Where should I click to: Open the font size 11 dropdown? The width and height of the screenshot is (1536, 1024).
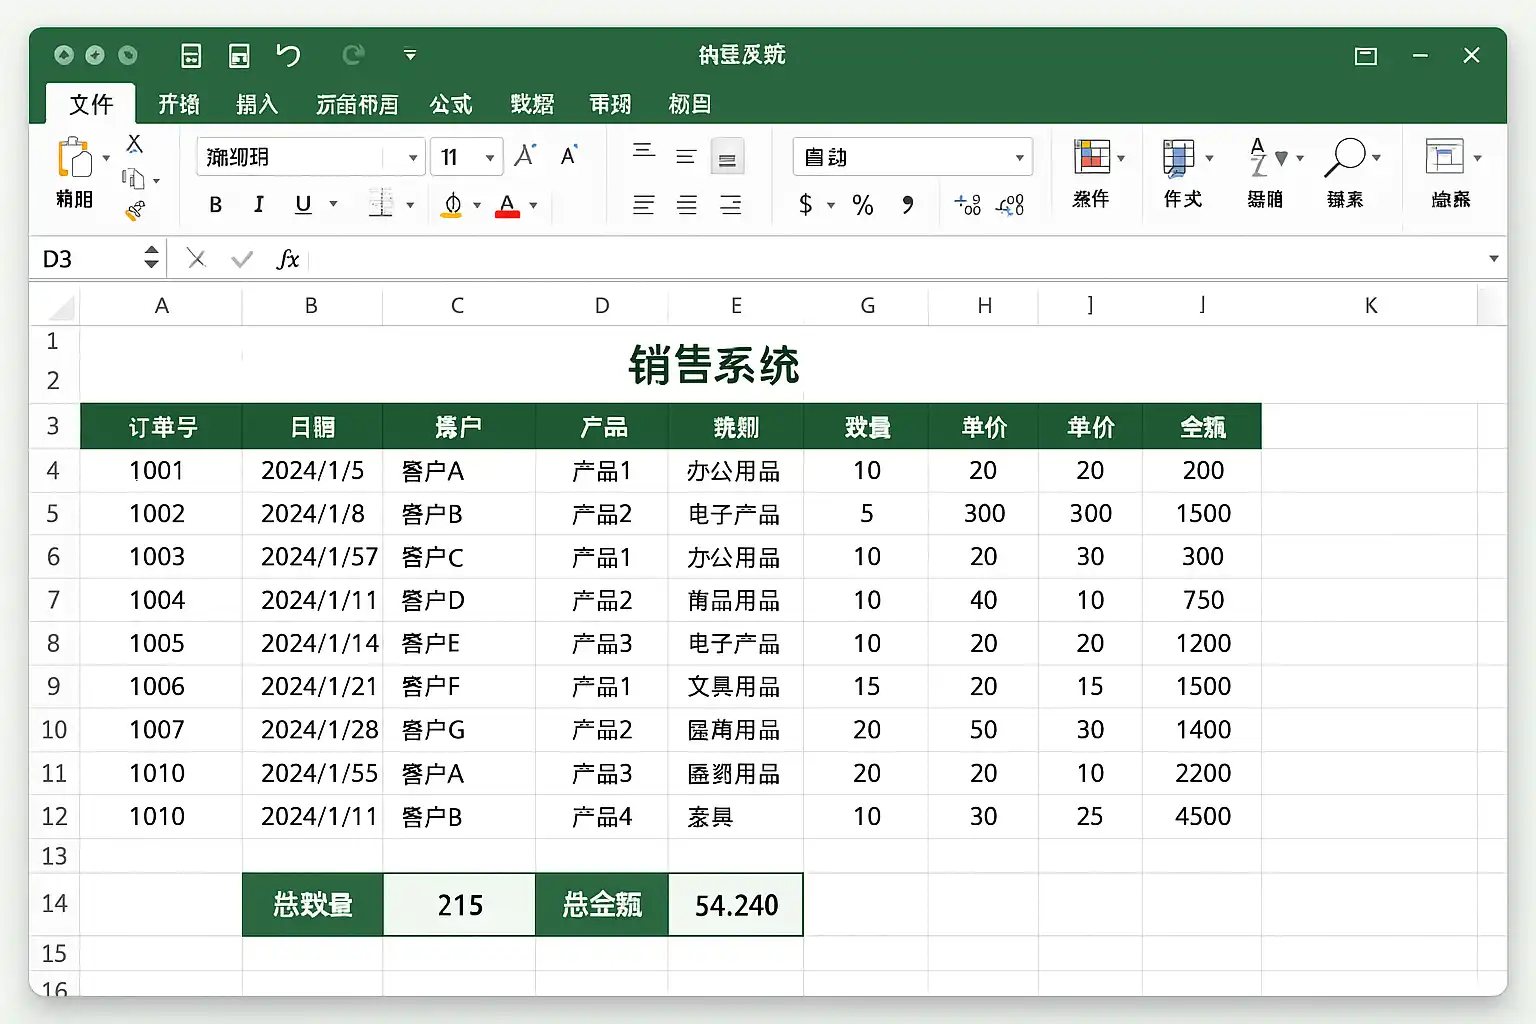pyautogui.click(x=489, y=157)
